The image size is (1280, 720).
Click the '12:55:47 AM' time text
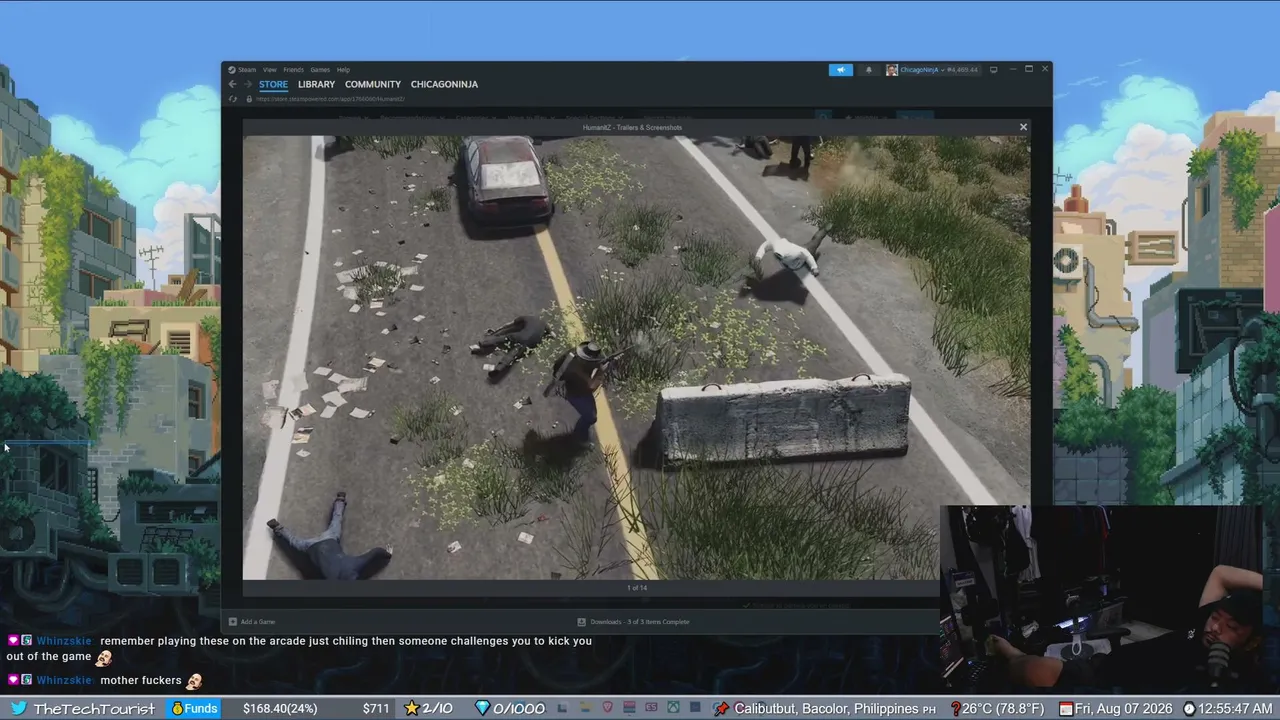(x=1235, y=709)
